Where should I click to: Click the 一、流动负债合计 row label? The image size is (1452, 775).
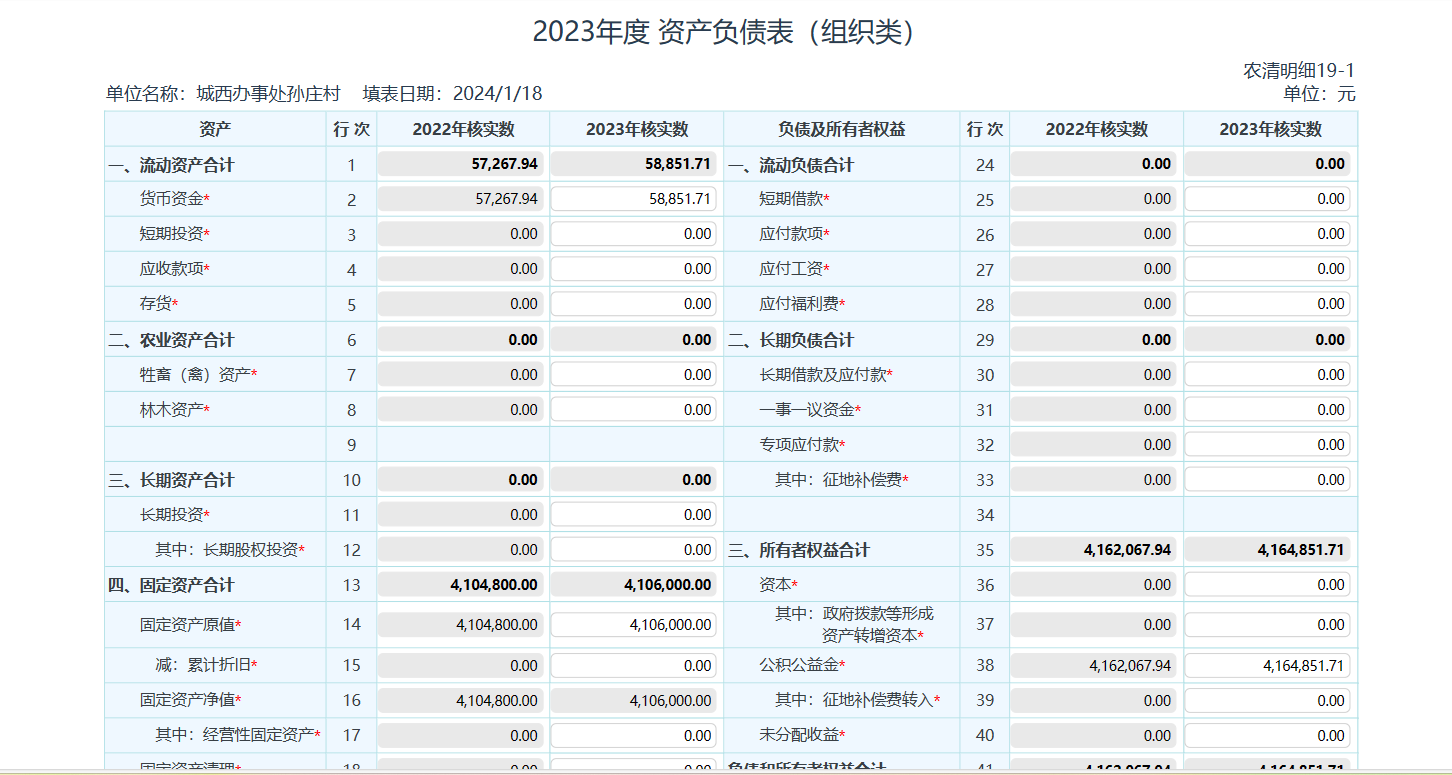tap(791, 165)
